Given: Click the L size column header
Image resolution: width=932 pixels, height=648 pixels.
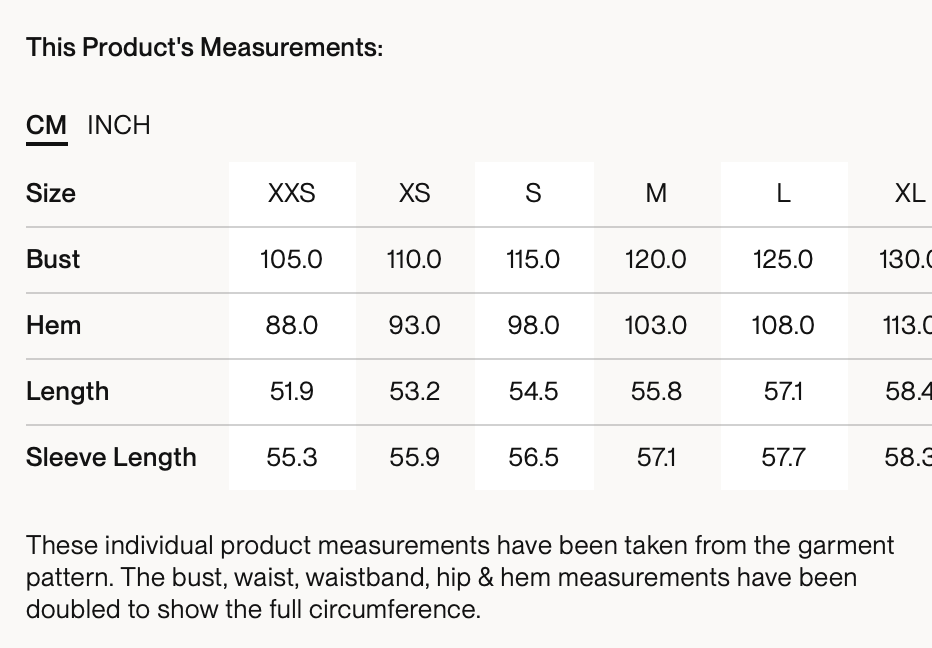Looking at the screenshot, I should [783, 193].
